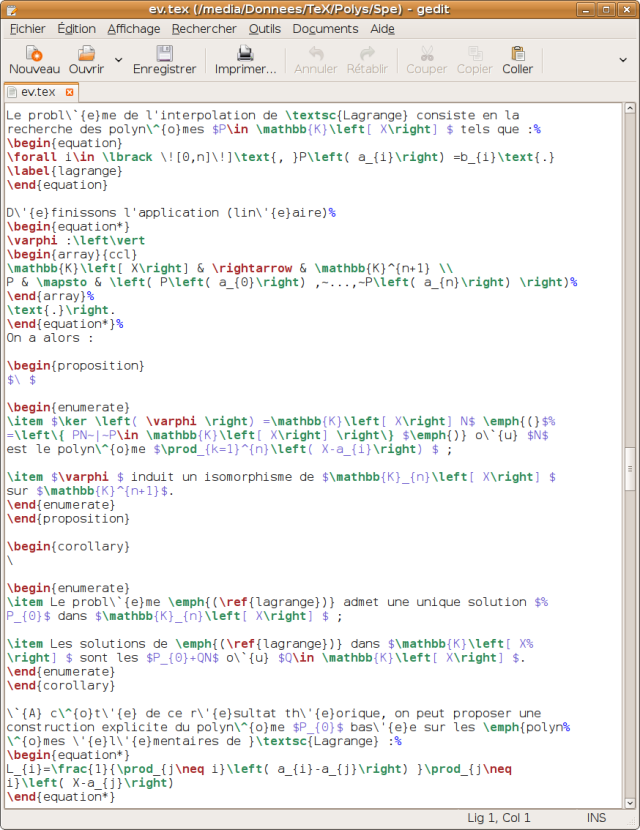Expand recent files arrow next to Ouvrir
The image size is (640, 830).
tap(119, 60)
